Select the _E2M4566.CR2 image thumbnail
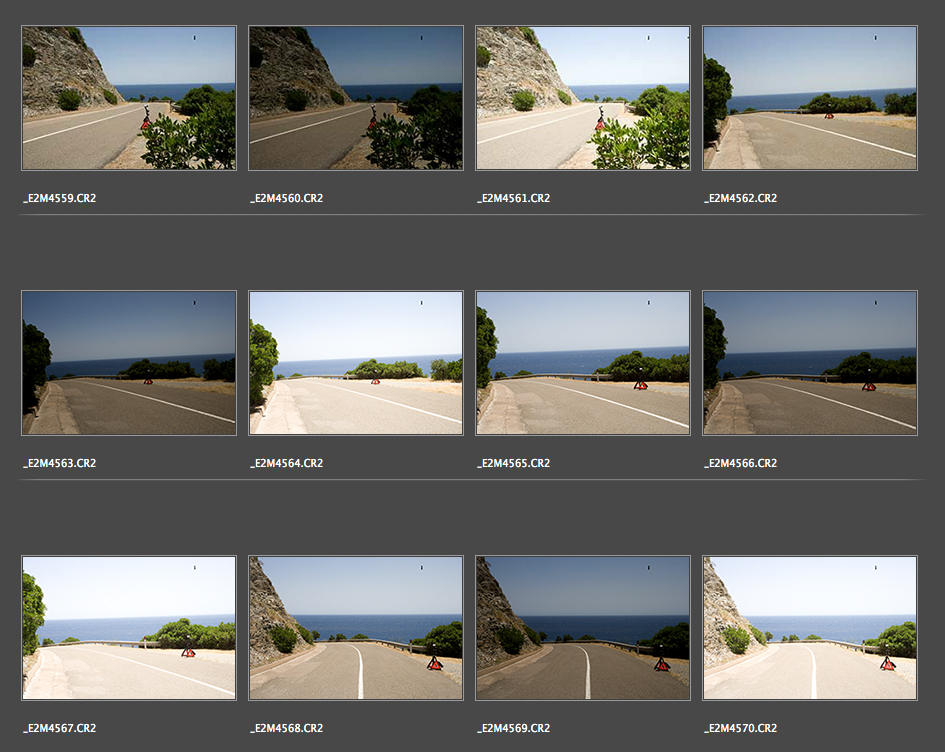This screenshot has width=945, height=752. 810,363
